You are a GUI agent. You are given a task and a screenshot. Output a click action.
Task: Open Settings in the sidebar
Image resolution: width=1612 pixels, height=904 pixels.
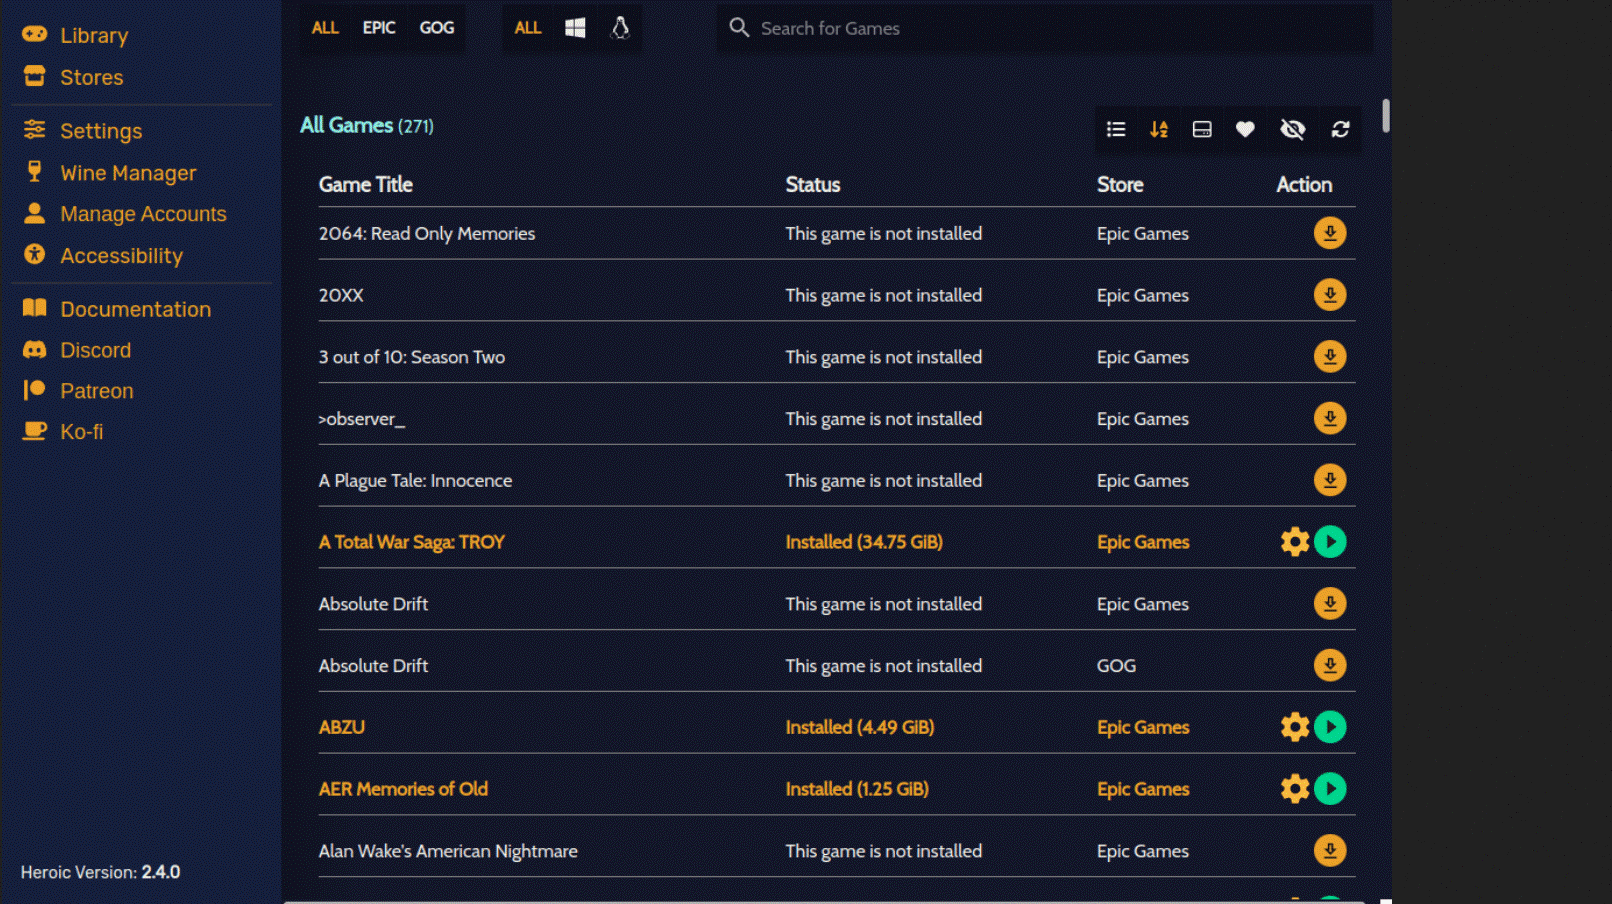[x=82, y=131]
